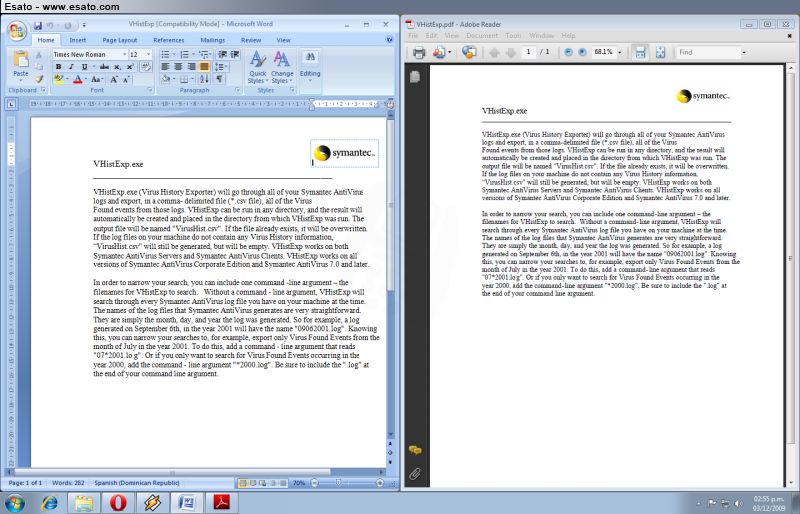Screen dimensions: 800x514
Task: Switch to the Page Layout tab in Word
Action: tap(119, 40)
